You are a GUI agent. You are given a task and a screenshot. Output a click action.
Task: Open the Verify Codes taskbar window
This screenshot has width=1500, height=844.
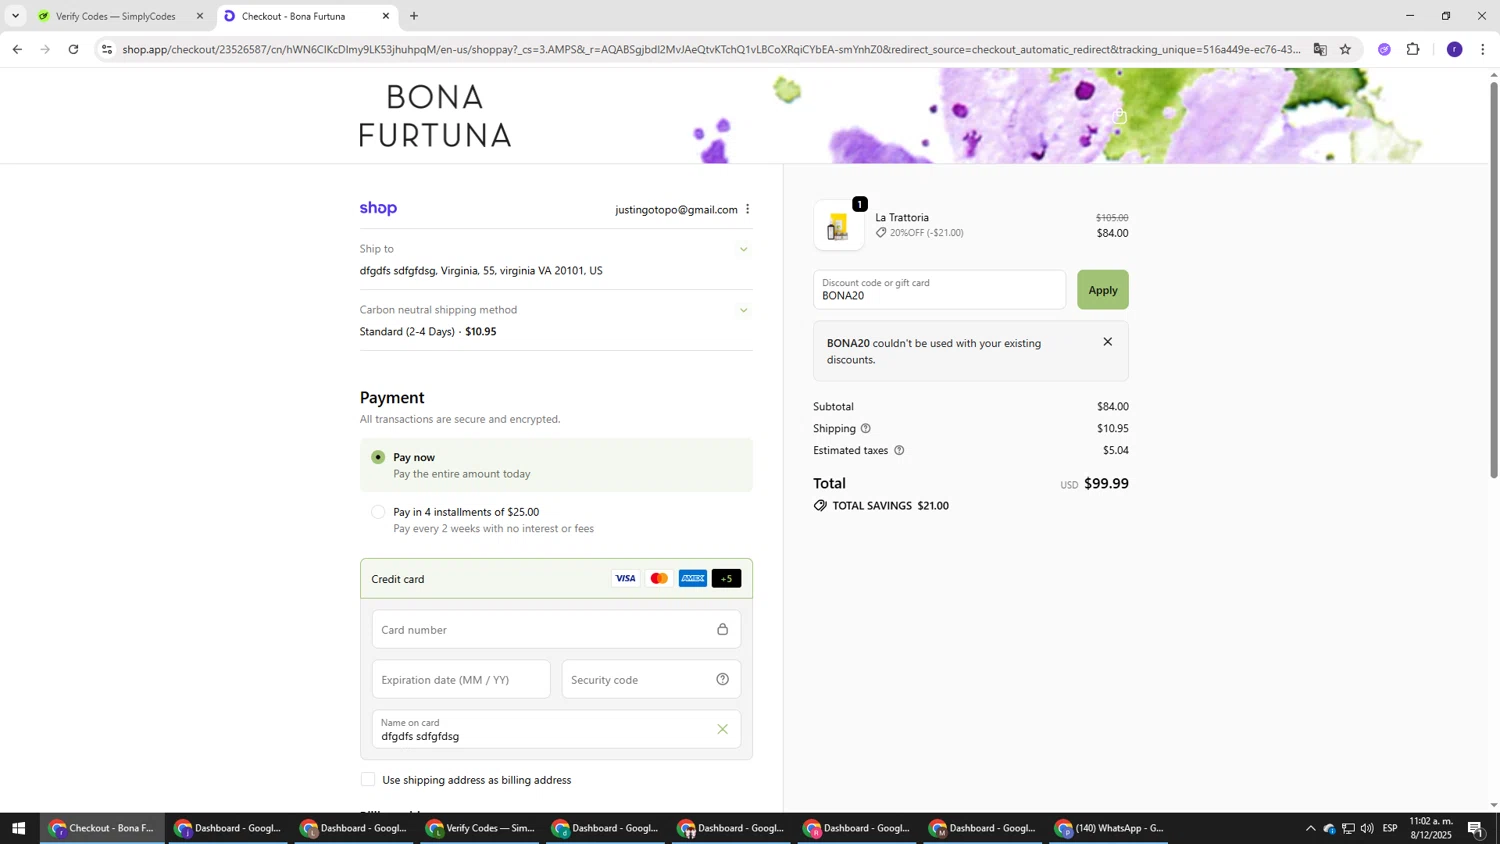(481, 828)
